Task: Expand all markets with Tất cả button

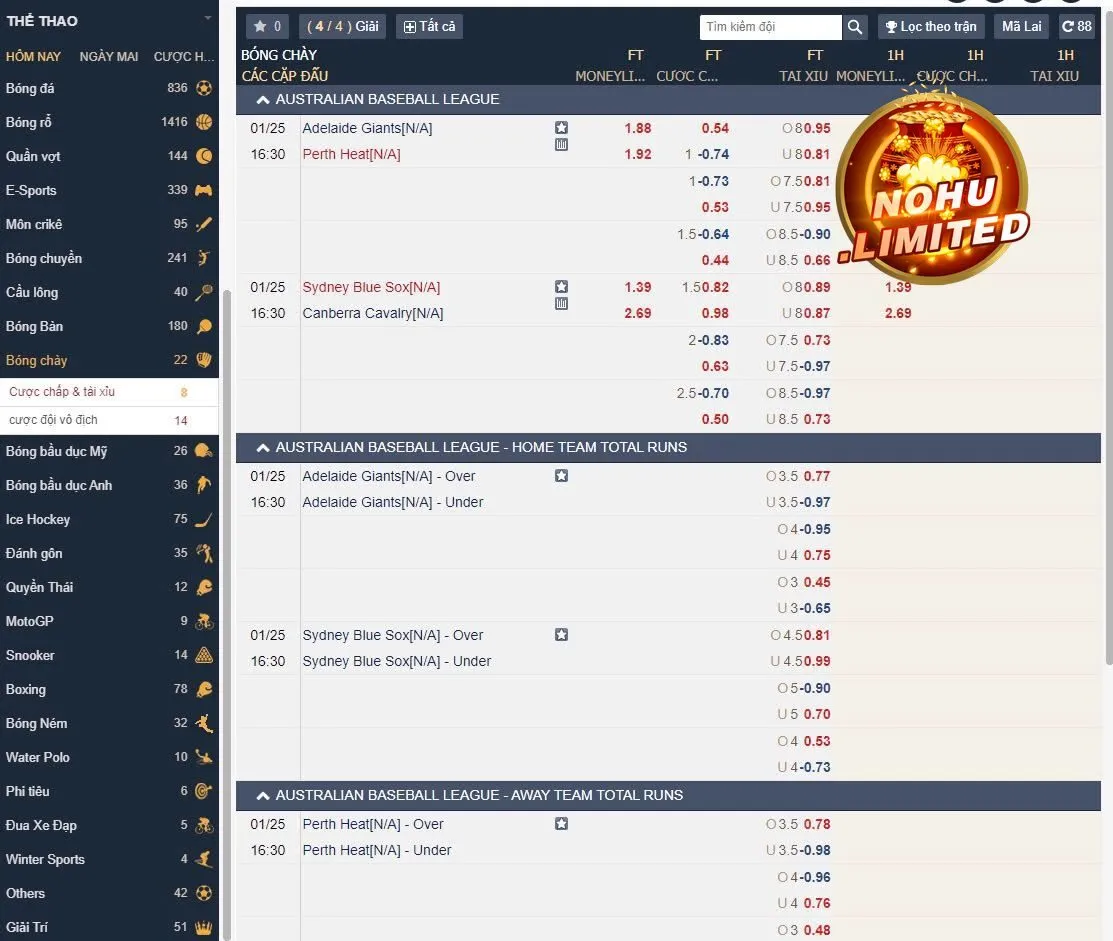Action: pos(429,26)
